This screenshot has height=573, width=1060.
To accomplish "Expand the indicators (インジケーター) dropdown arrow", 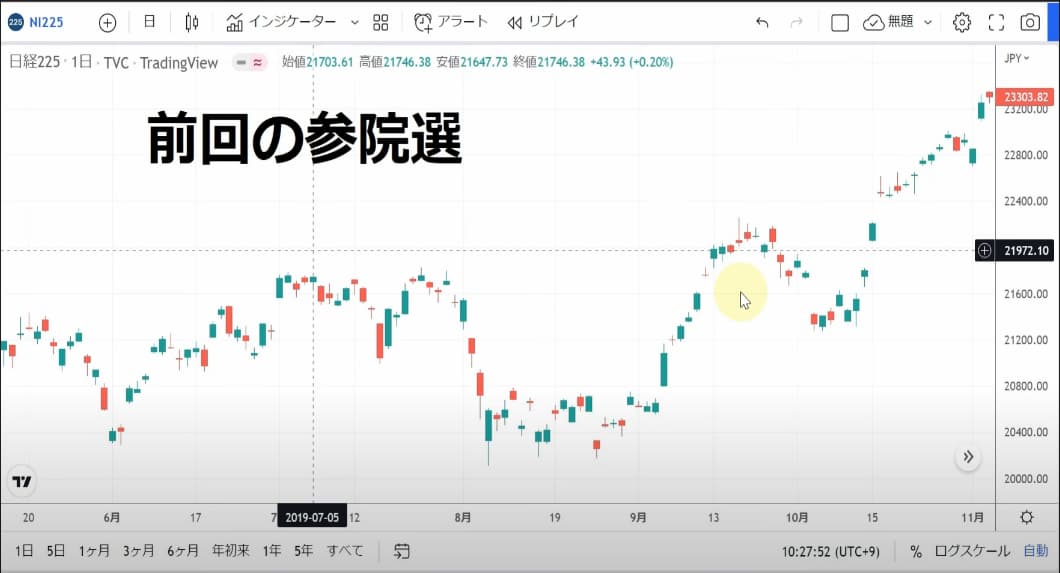I will pos(354,22).
